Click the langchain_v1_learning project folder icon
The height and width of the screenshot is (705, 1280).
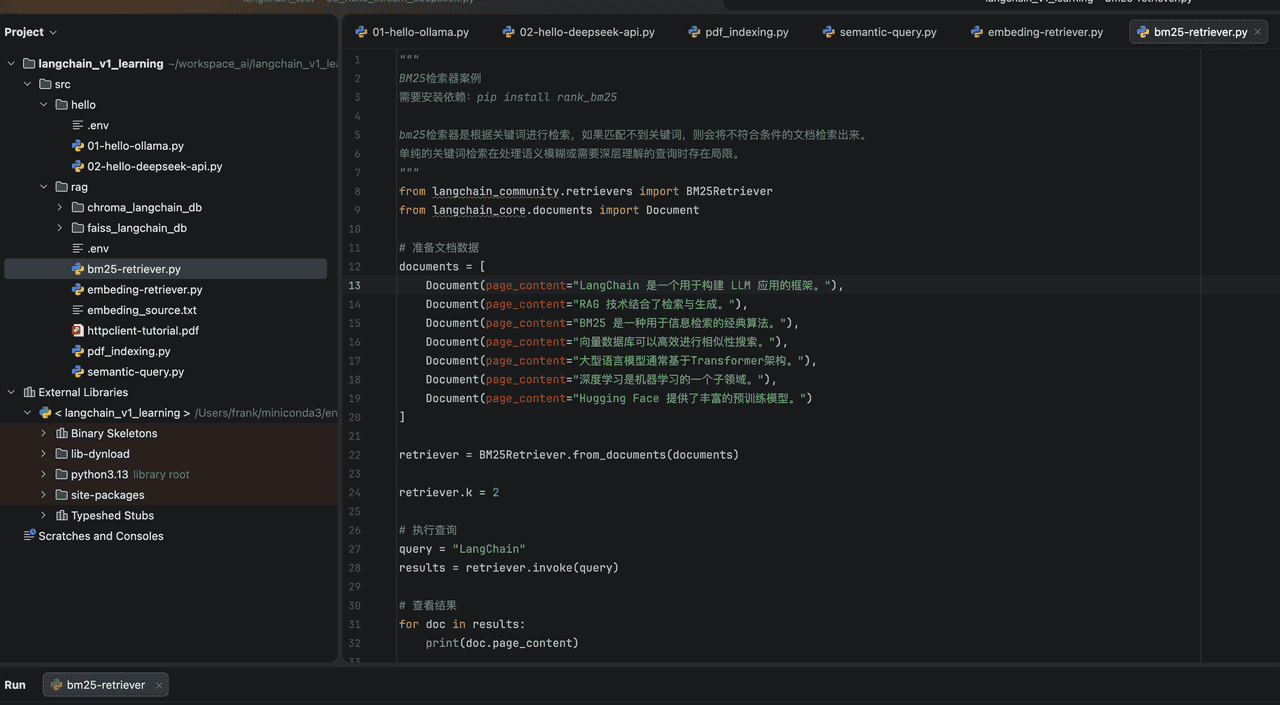[29, 64]
